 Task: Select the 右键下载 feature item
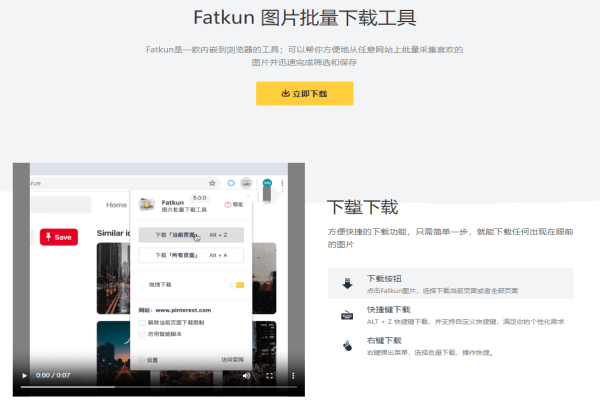coord(450,346)
